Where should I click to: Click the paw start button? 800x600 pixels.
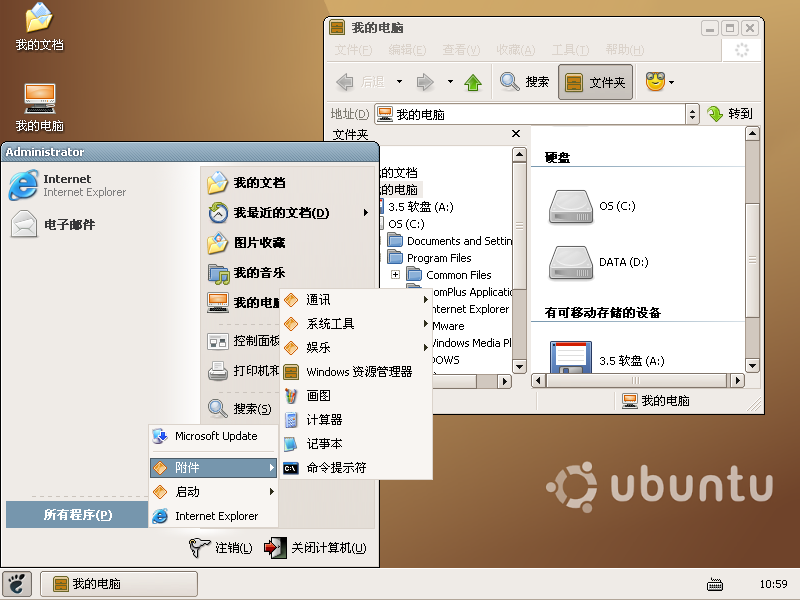click(17, 584)
